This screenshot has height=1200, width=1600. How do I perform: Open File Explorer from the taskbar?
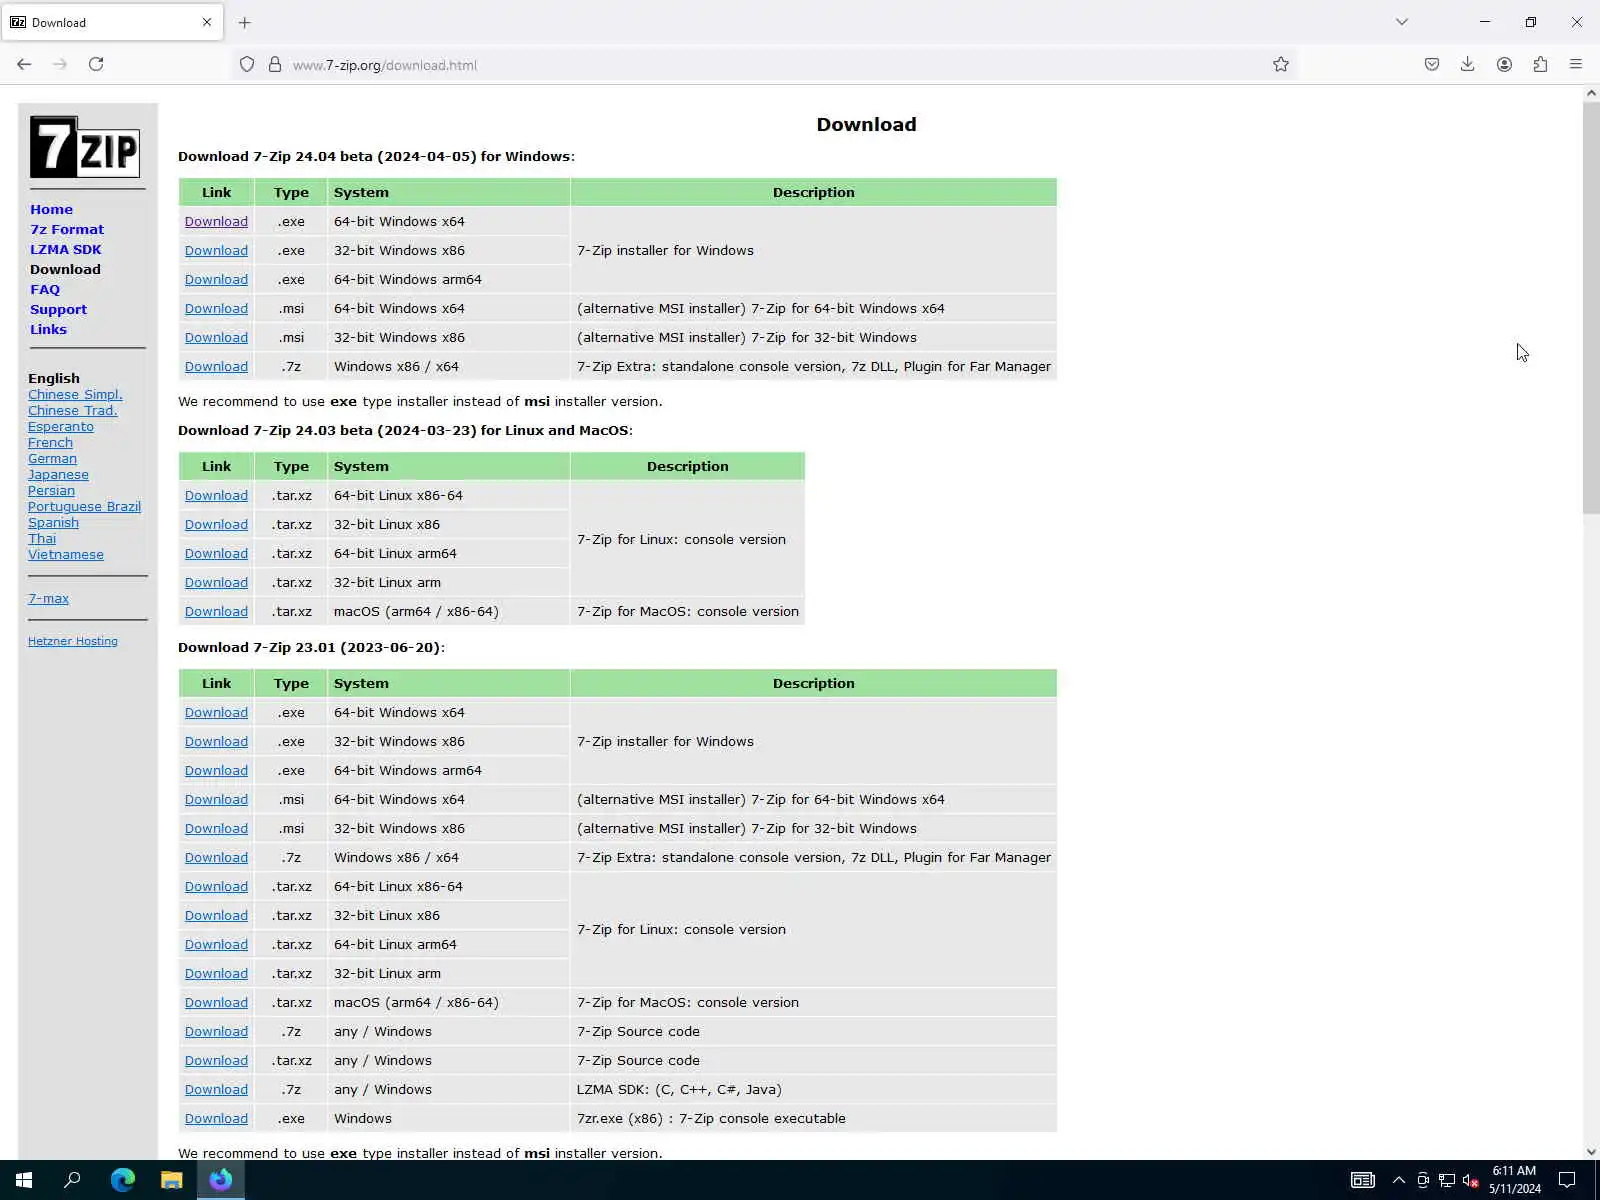[x=172, y=1180]
